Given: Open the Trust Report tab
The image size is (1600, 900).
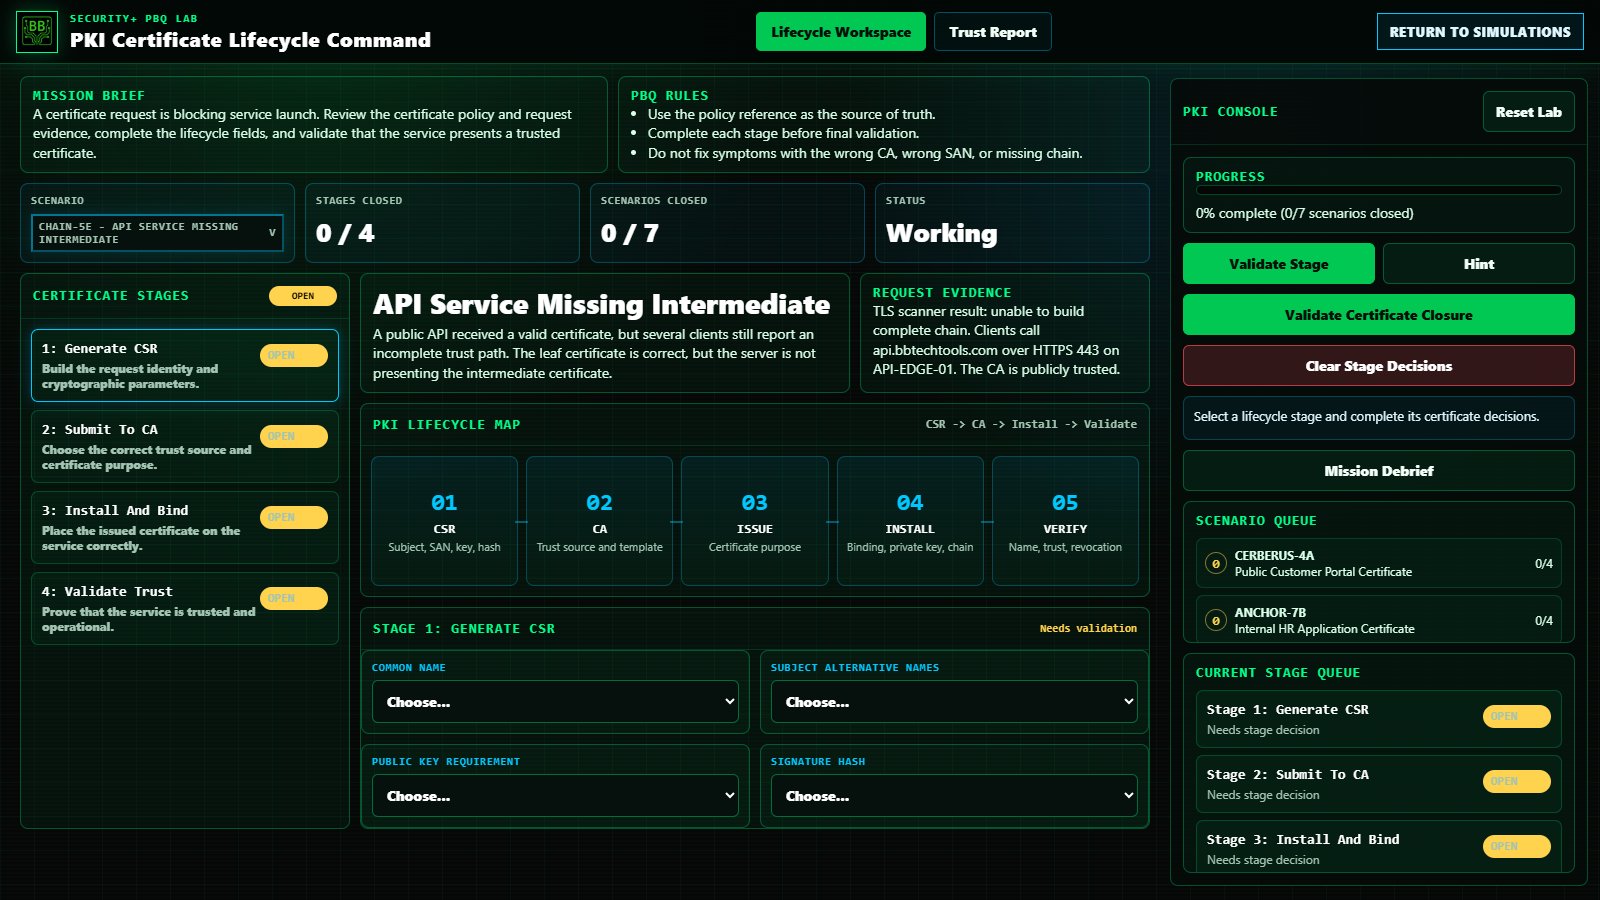Looking at the screenshot, I should tap(993, 32).
